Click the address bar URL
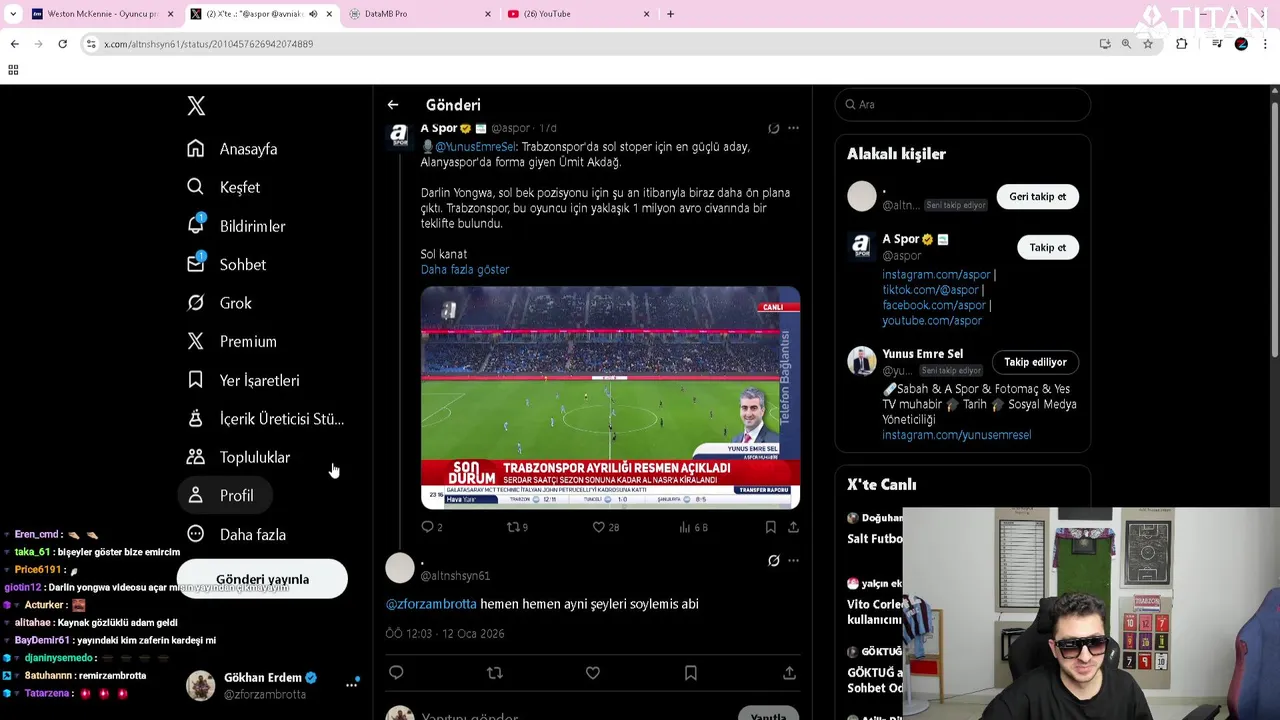Viewport: 1280px width, 720px height. 209,44
